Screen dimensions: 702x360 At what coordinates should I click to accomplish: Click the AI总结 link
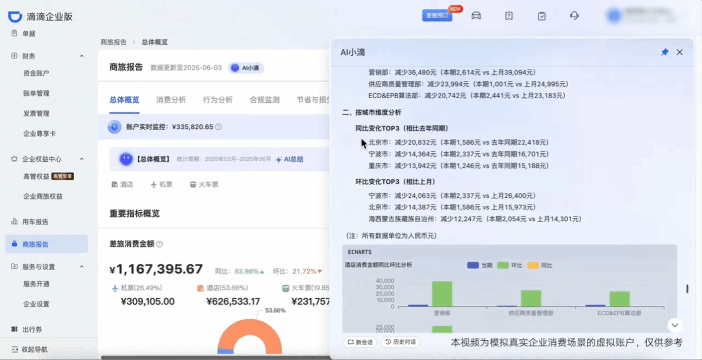tap(289, 159)
